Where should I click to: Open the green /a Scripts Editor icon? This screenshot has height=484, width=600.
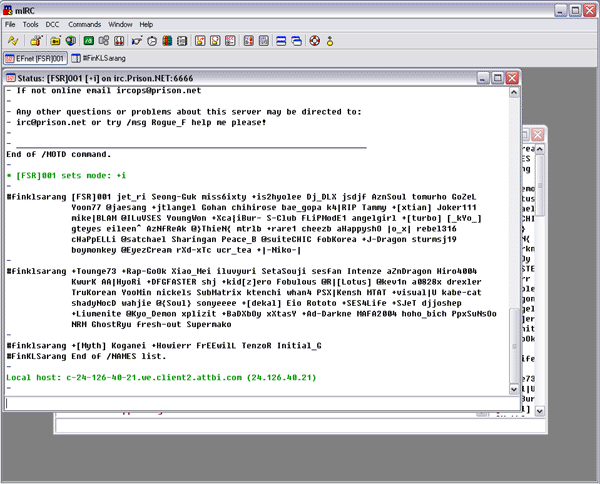coord(89,41)
